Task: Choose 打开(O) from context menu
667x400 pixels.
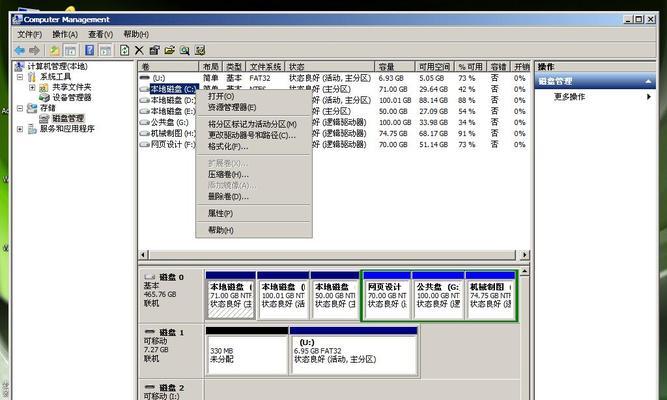Action: tap(254, 97)
